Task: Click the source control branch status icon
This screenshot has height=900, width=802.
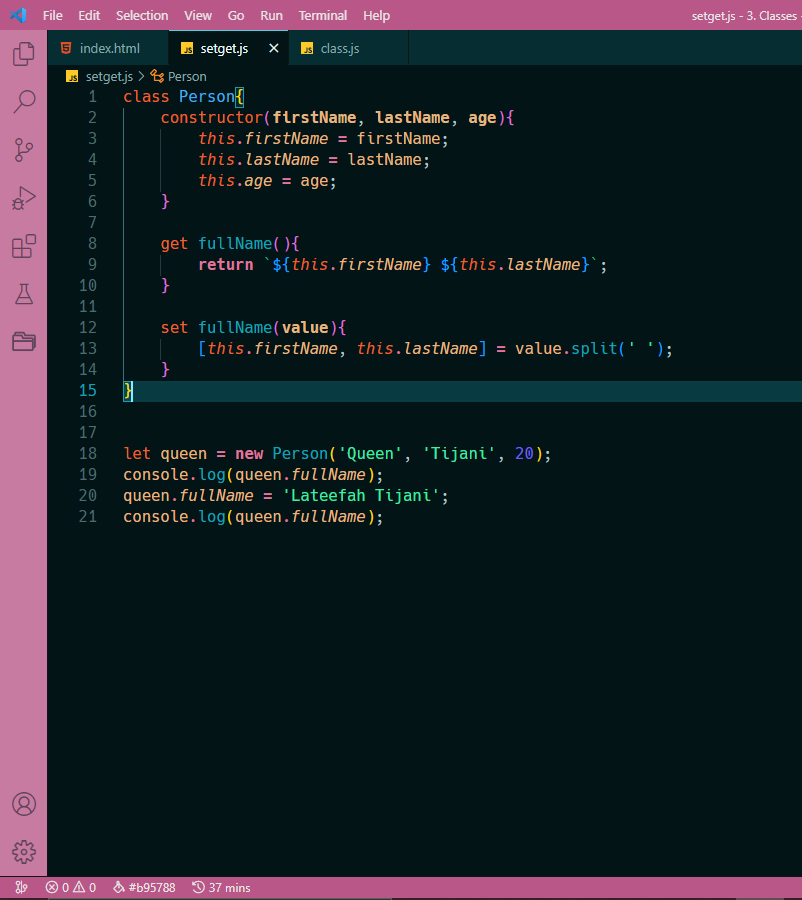Action: point(21,887)
